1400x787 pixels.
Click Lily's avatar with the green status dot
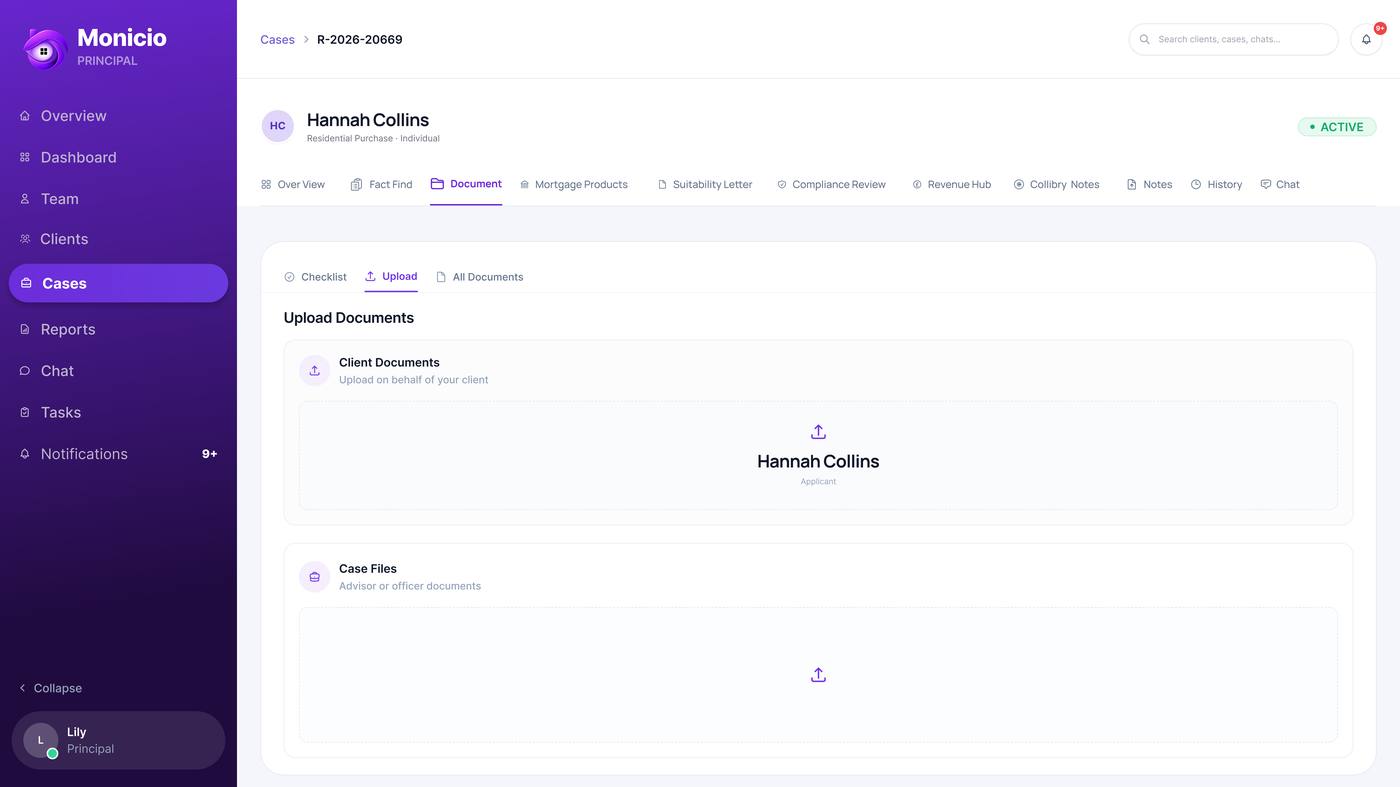pyautogui.click(x=41, y=741)
